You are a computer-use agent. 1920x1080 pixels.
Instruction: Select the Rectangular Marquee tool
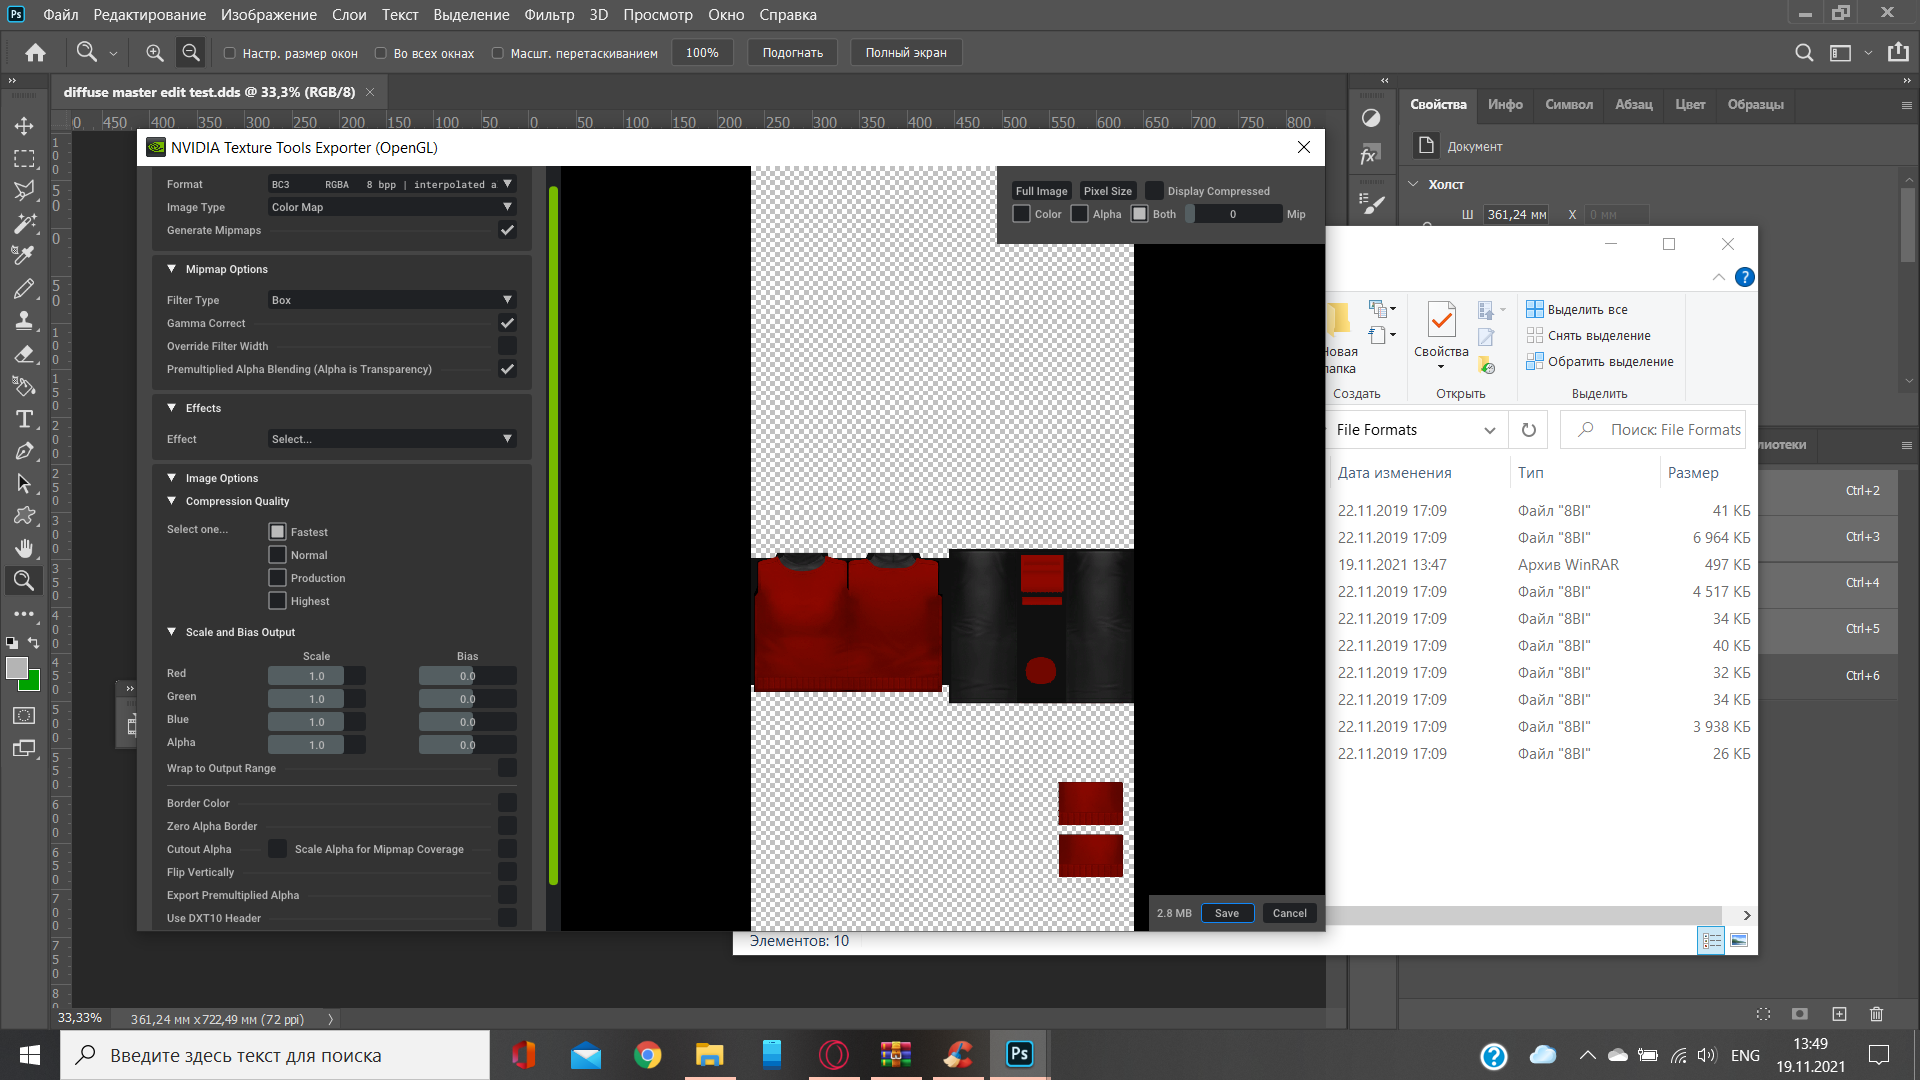click(x=24, y=159)
